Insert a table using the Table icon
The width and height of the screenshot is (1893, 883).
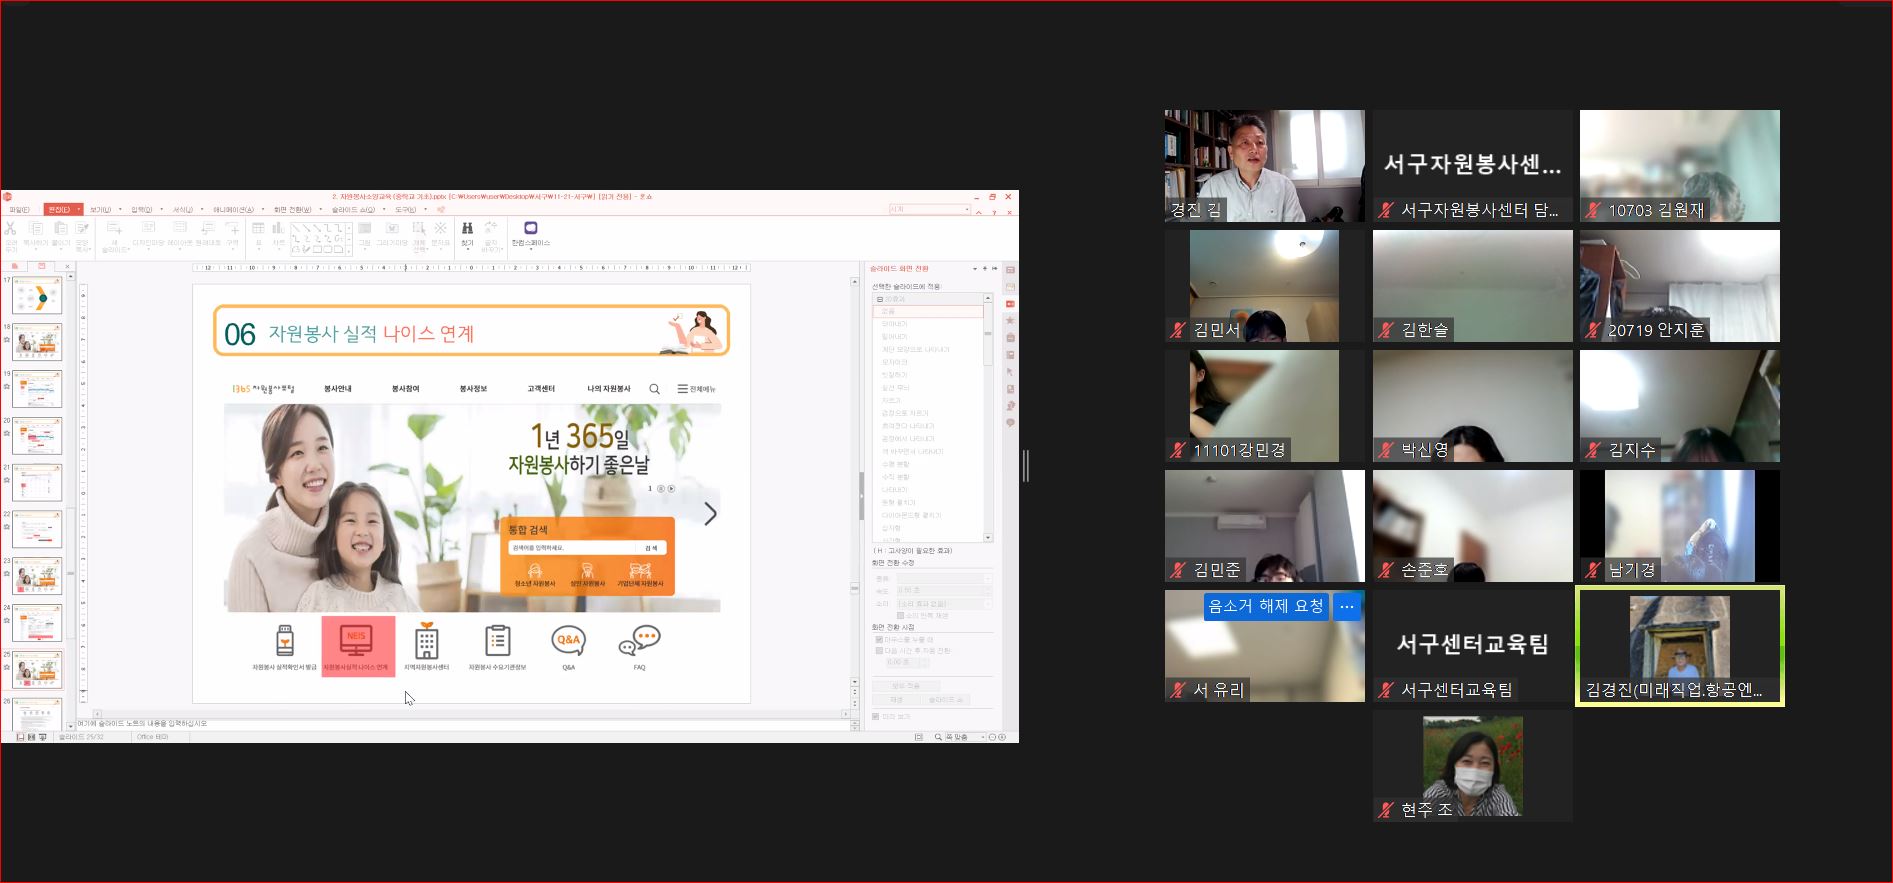258,228
